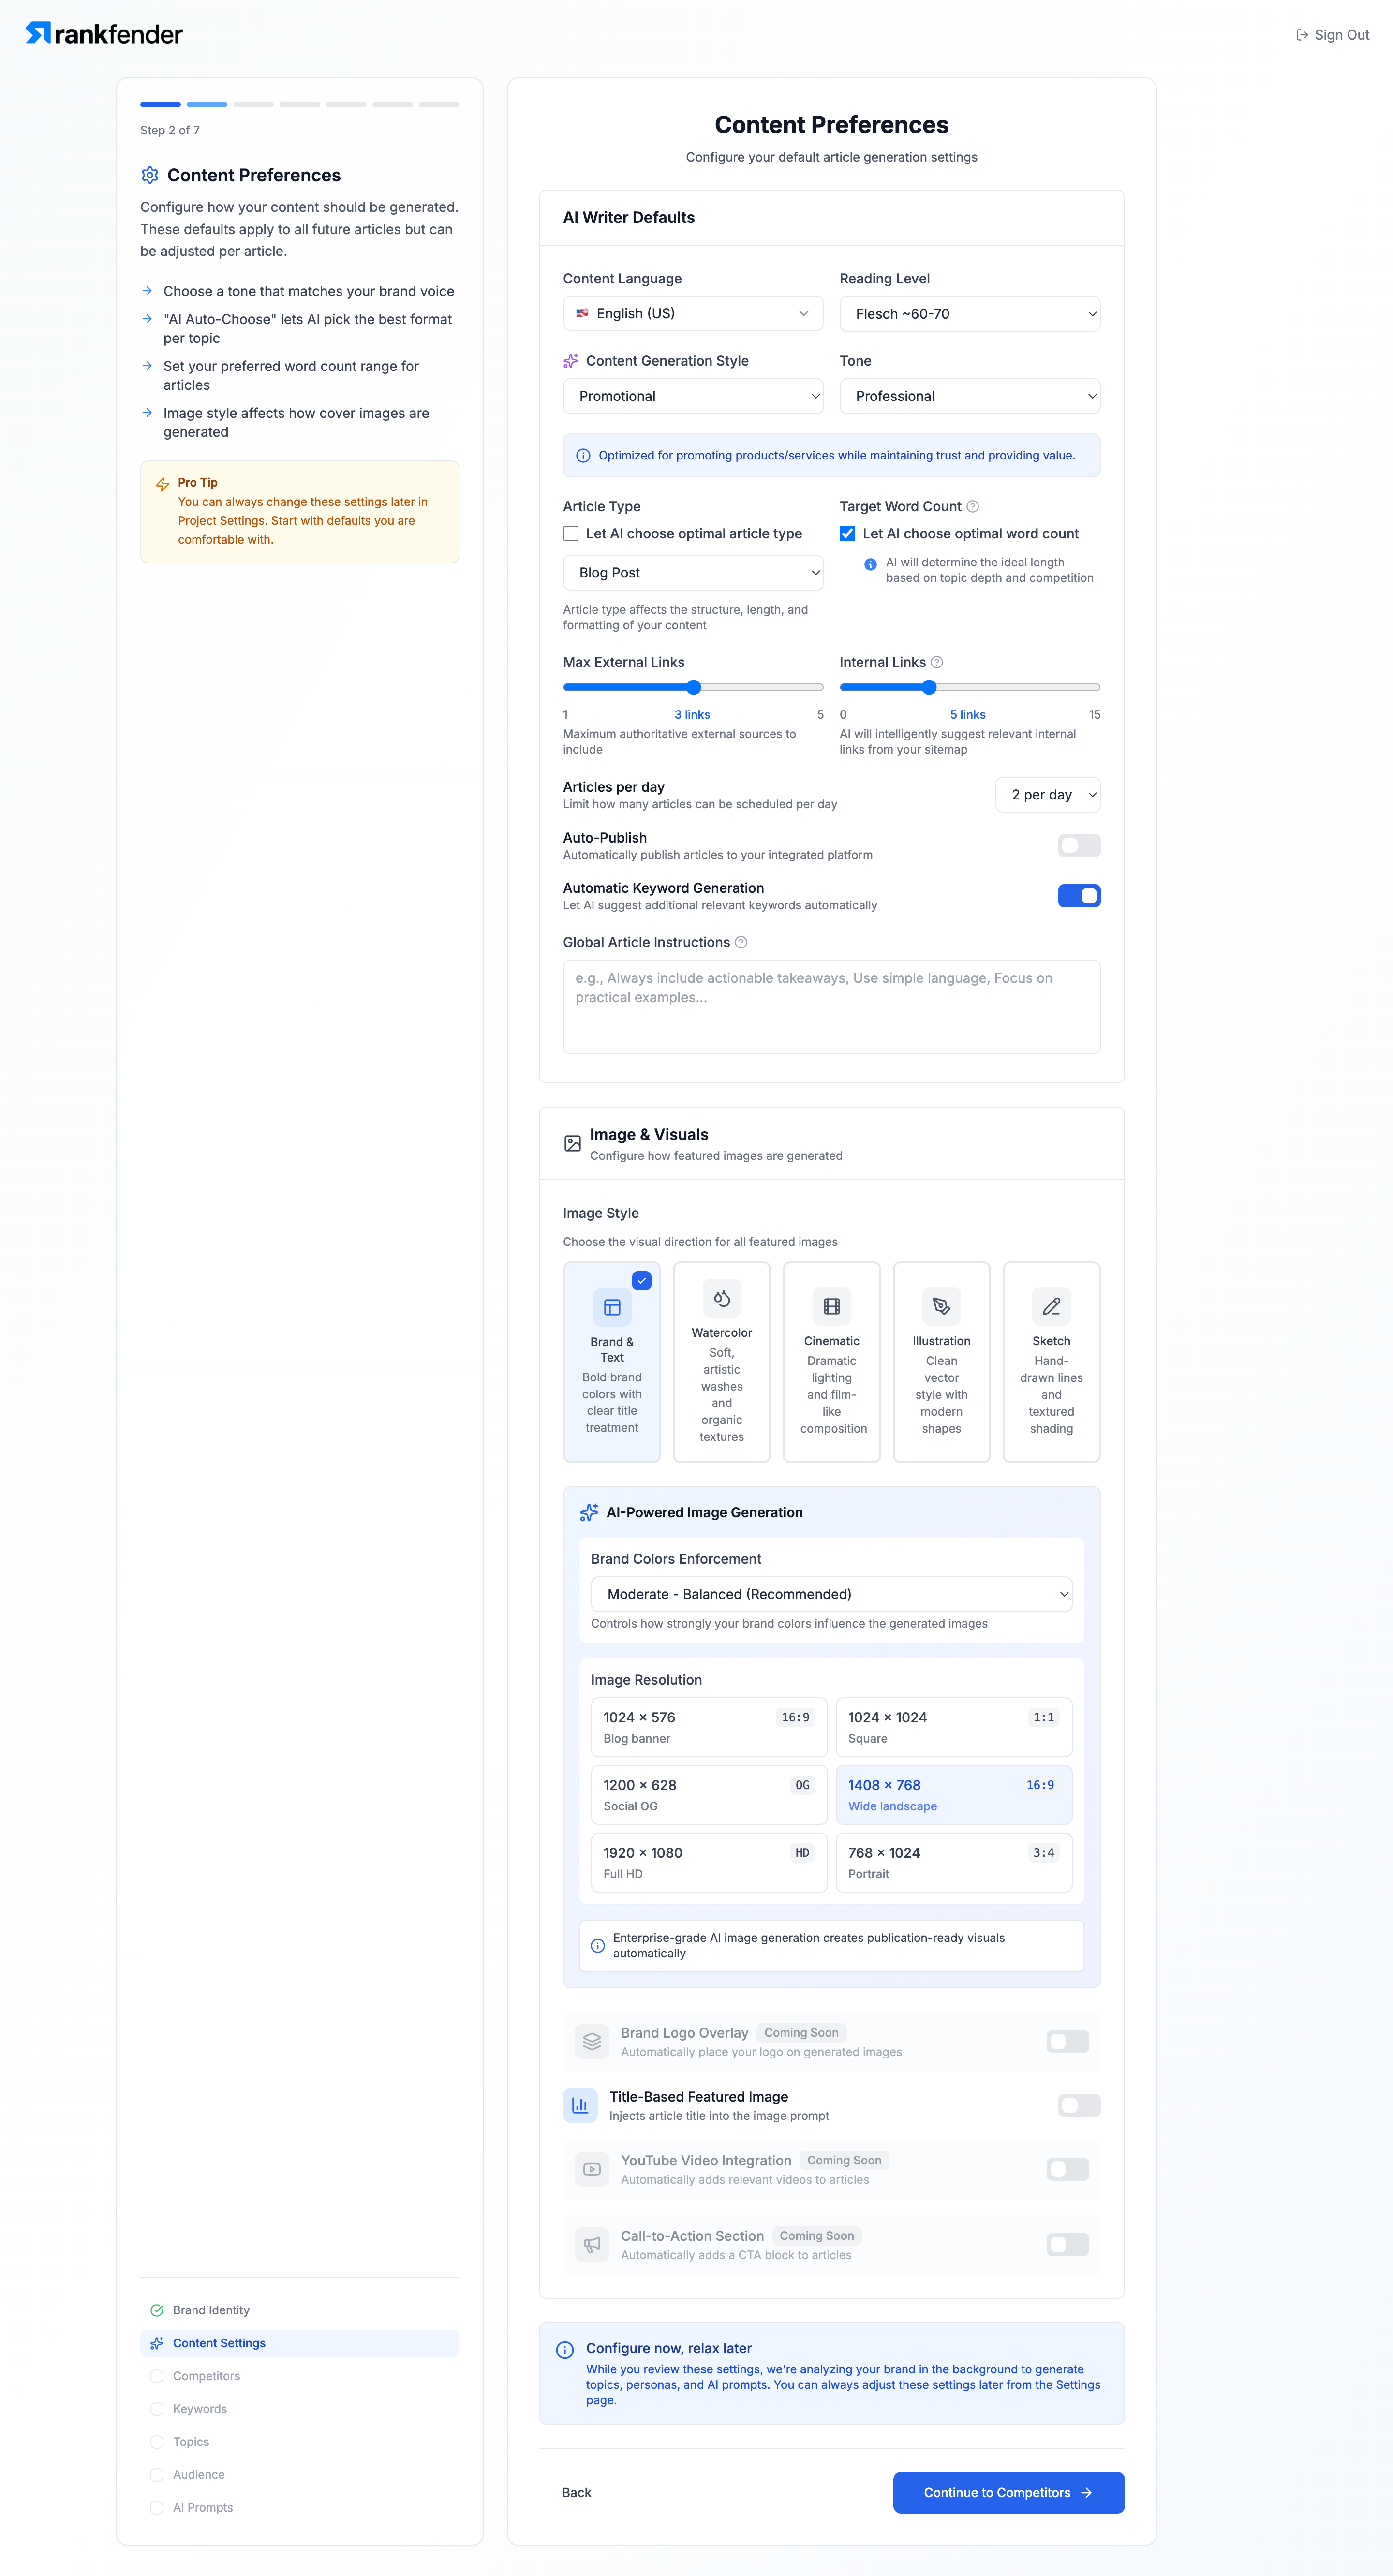Go to Brand Identity step
Image resolution: width=1393 pixels, height=2576 pixels.
(299, 2310)
